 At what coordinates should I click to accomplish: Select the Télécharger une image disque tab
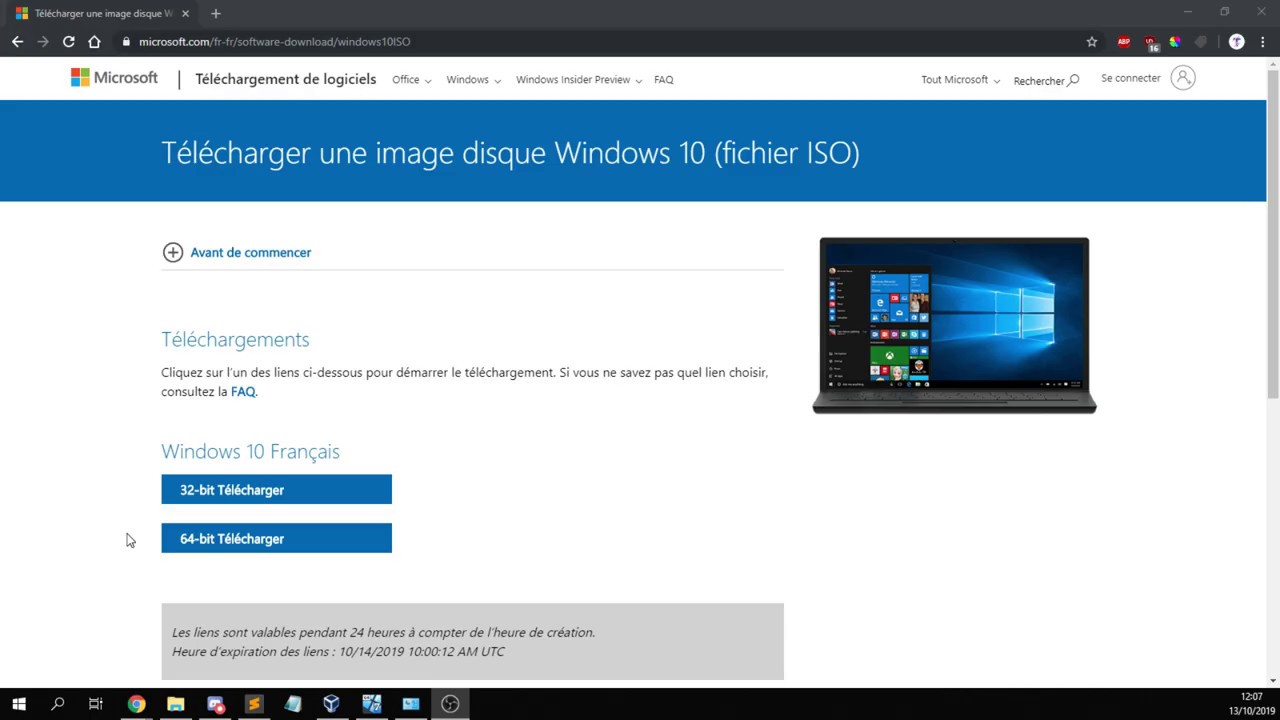pyautogui.click(x=102, y=14)
